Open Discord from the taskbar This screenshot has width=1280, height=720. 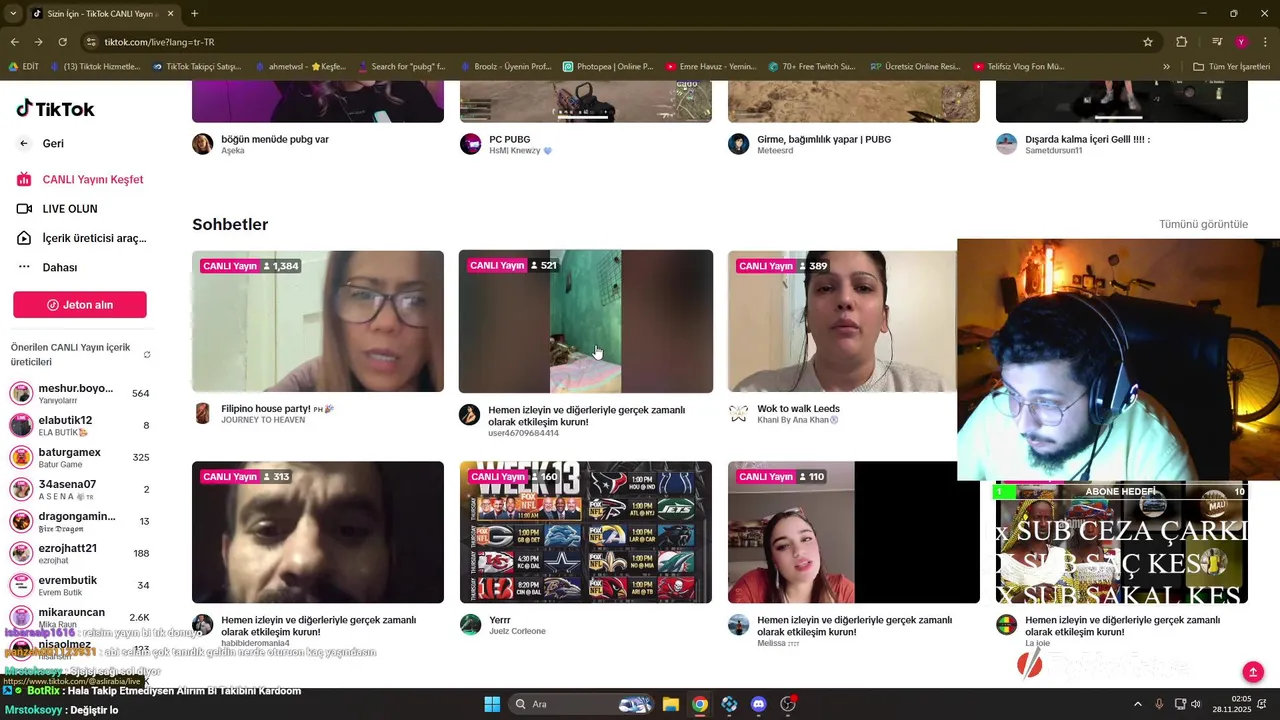759,704
